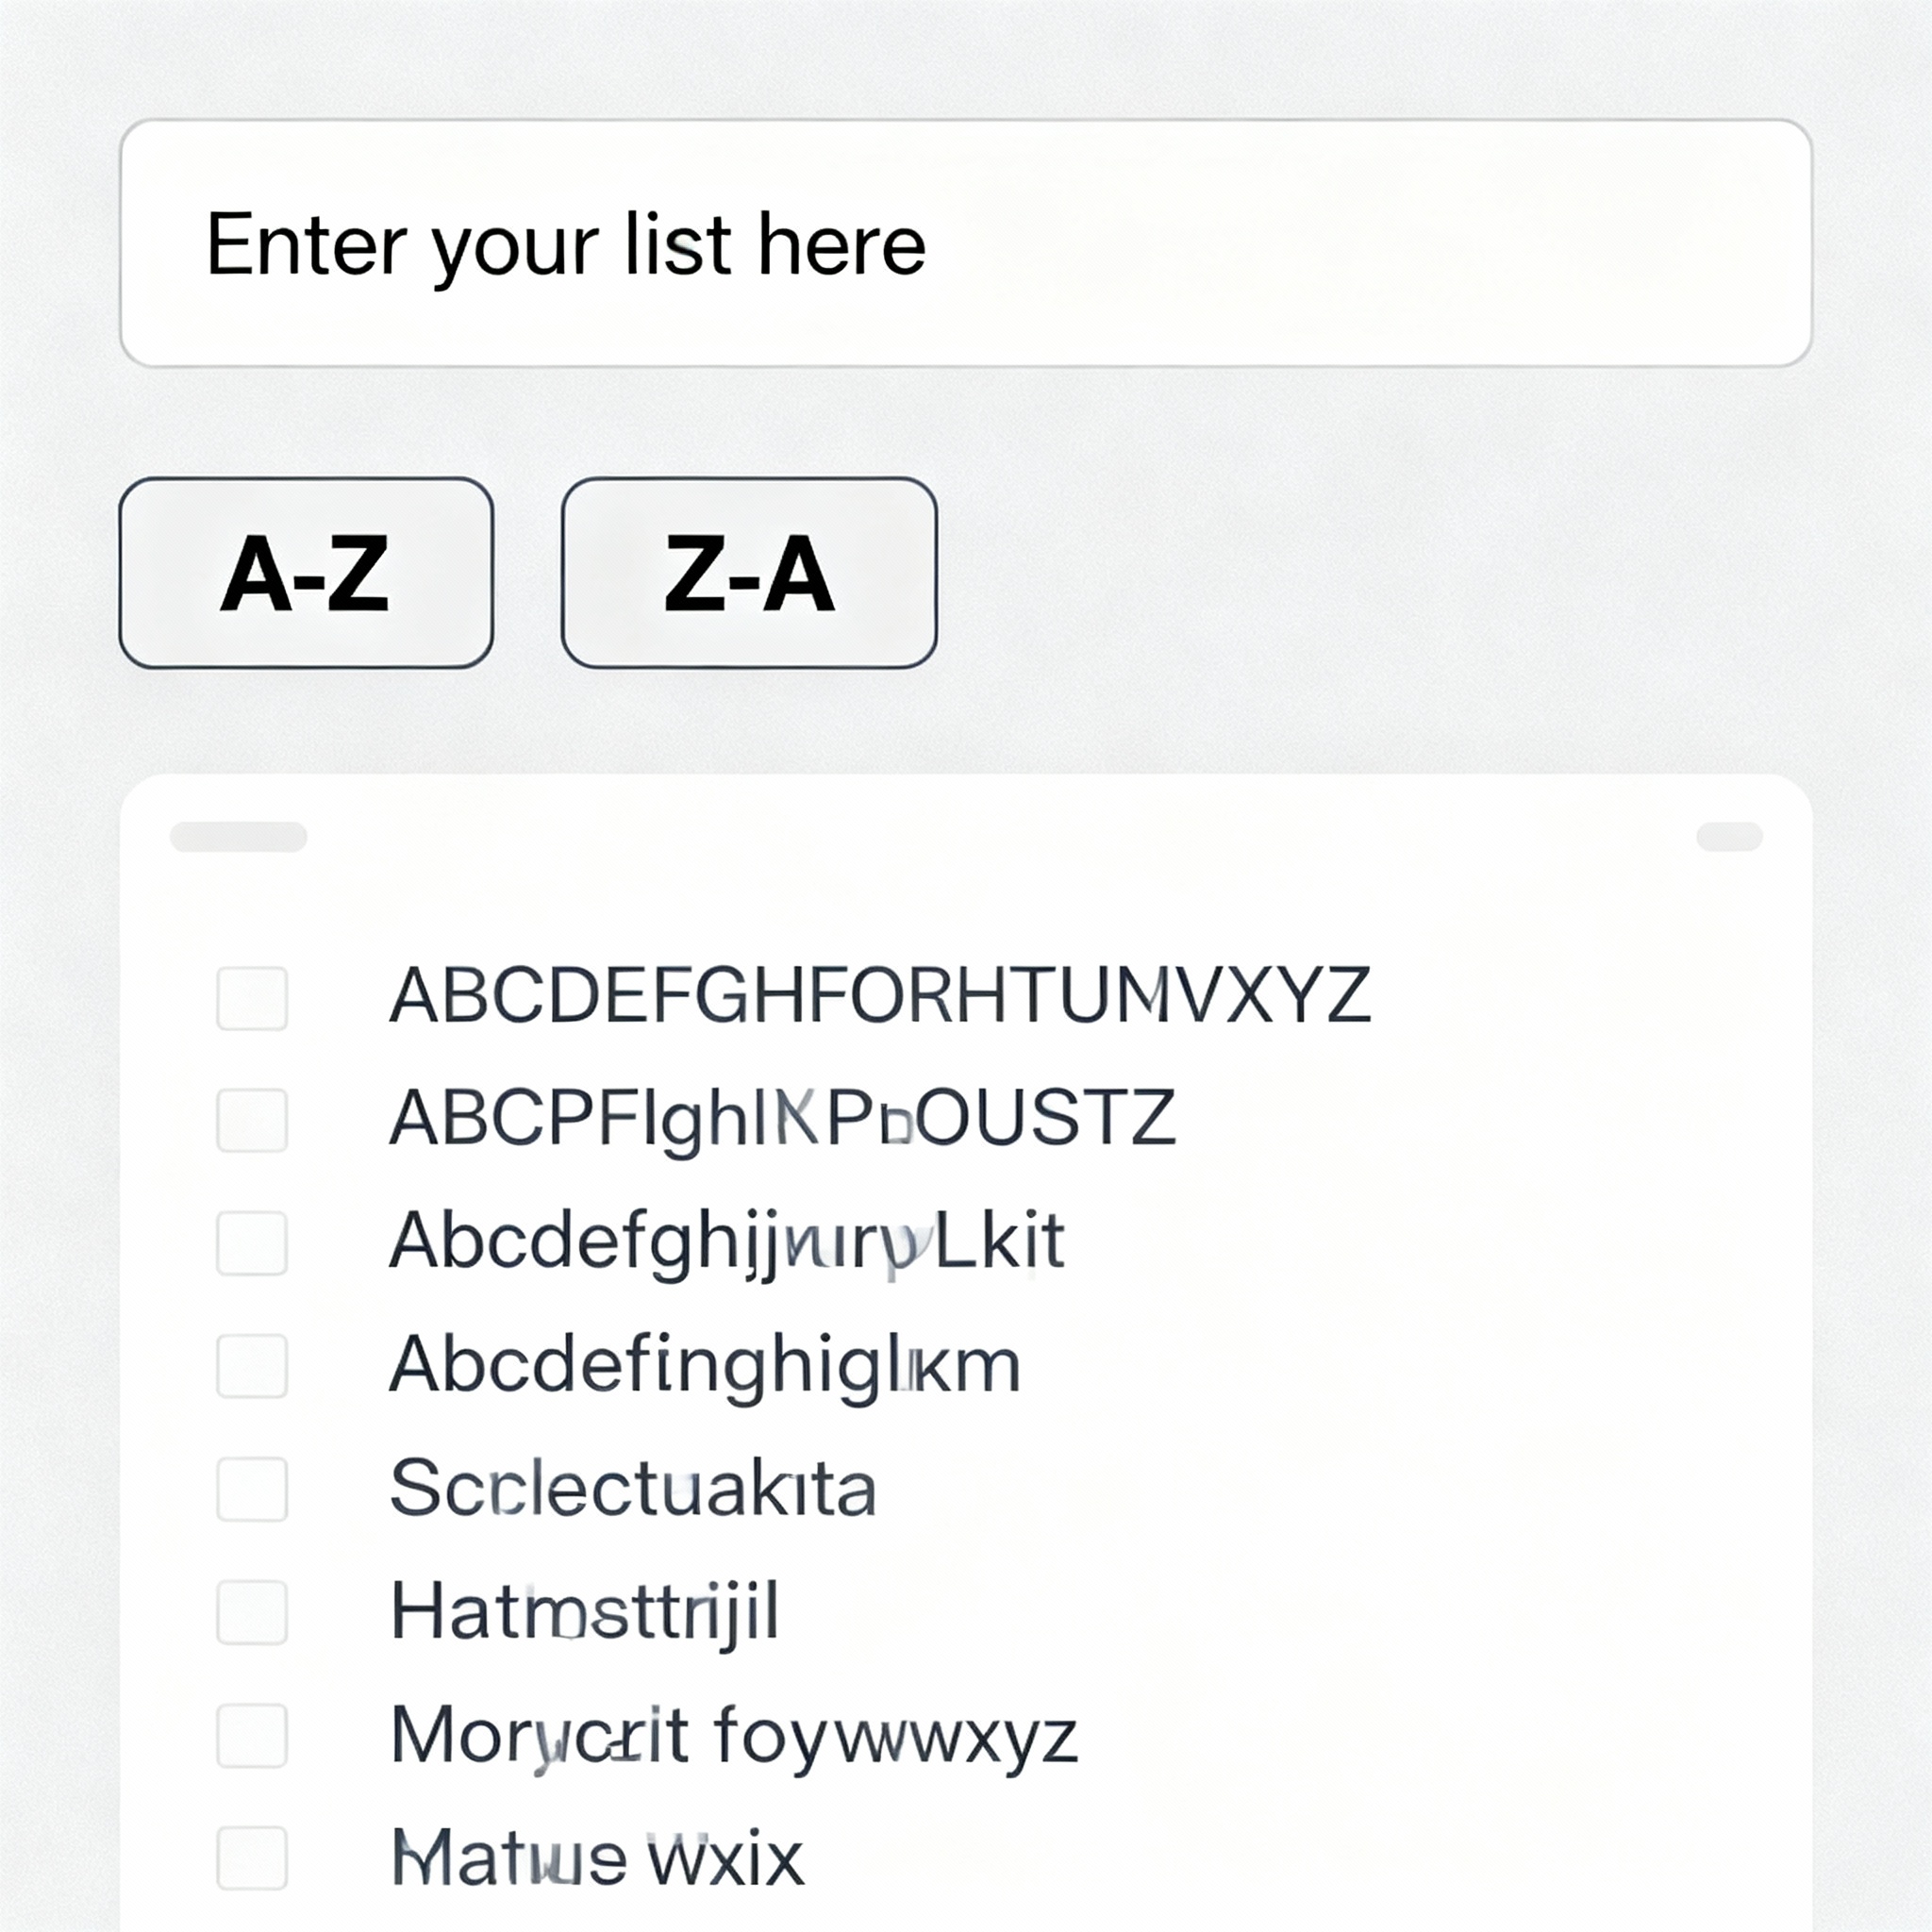Toggle the checkbox for Matue wxix
This screenshot has width=1932, height=1932.
[x=252, y=1858]
